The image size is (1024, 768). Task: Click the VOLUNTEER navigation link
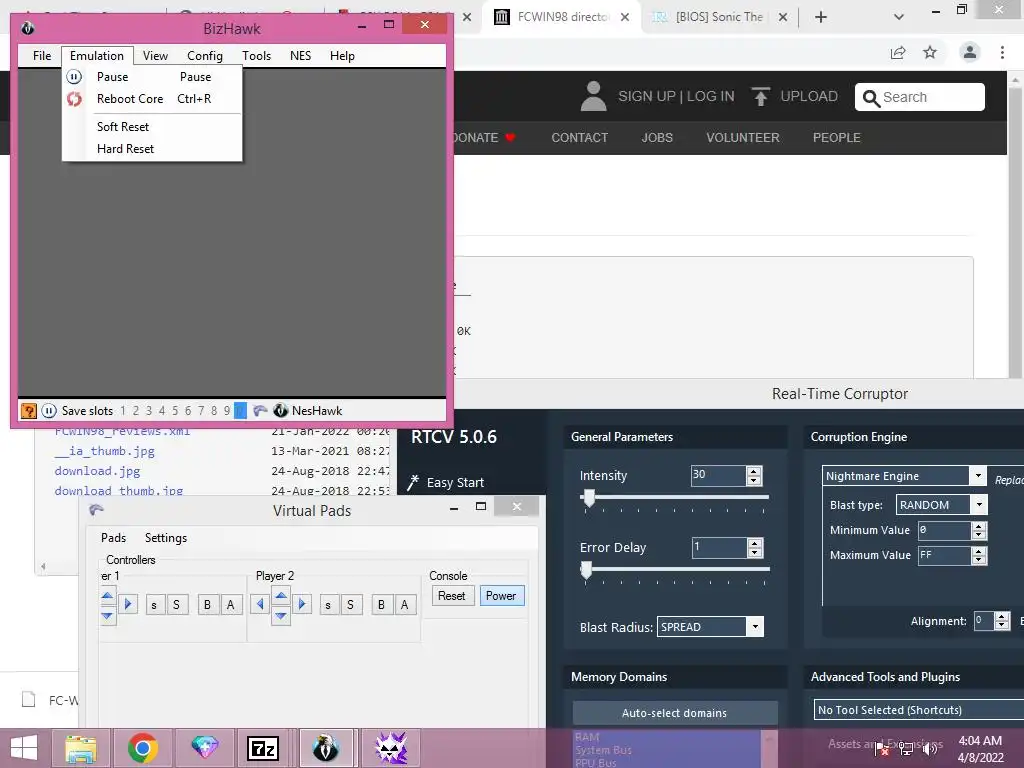(743, 138)
